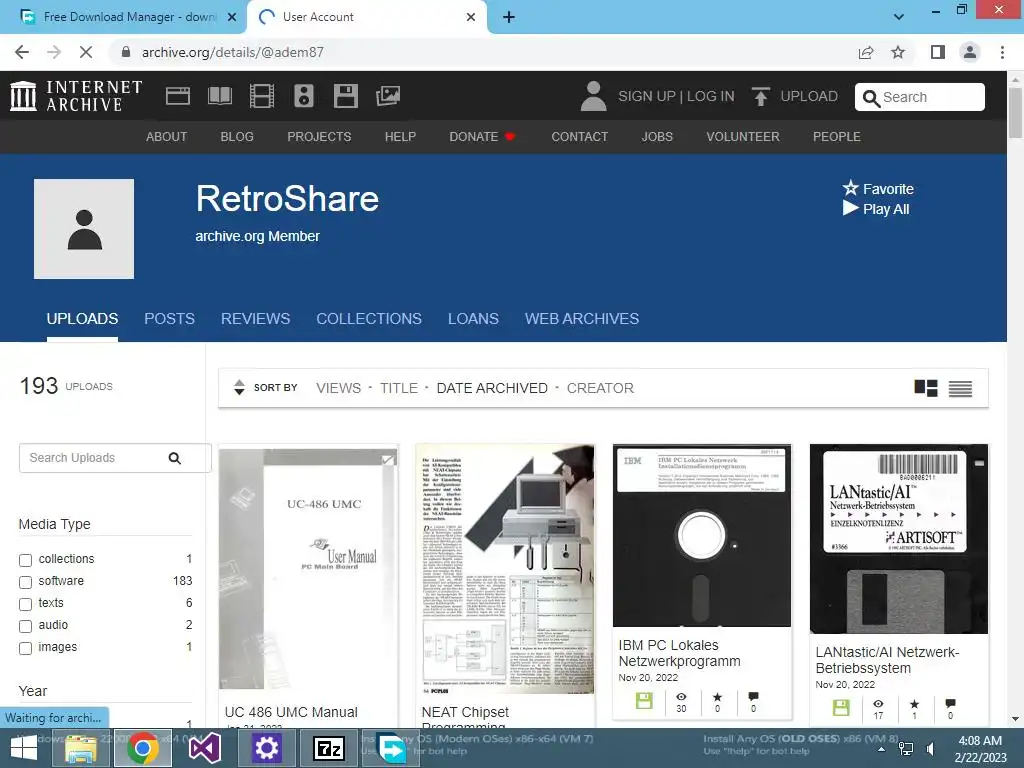Screen dimensions: 1024x768
Task: Sort uploads by DATE ARCHIVED
Action: [x=492, y=388]
